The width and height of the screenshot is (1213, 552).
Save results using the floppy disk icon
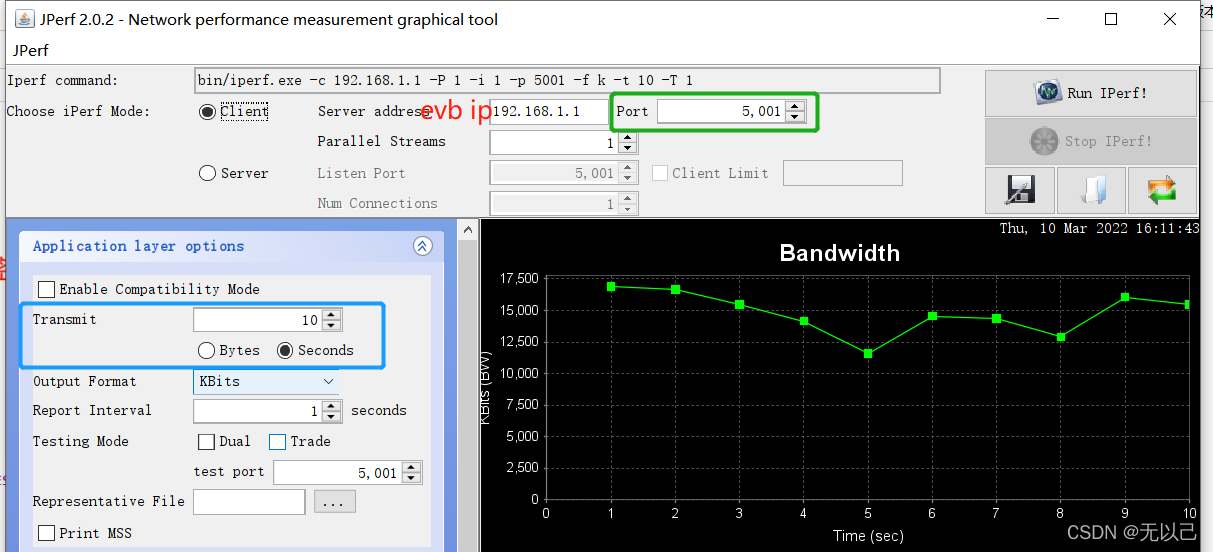1020,190
